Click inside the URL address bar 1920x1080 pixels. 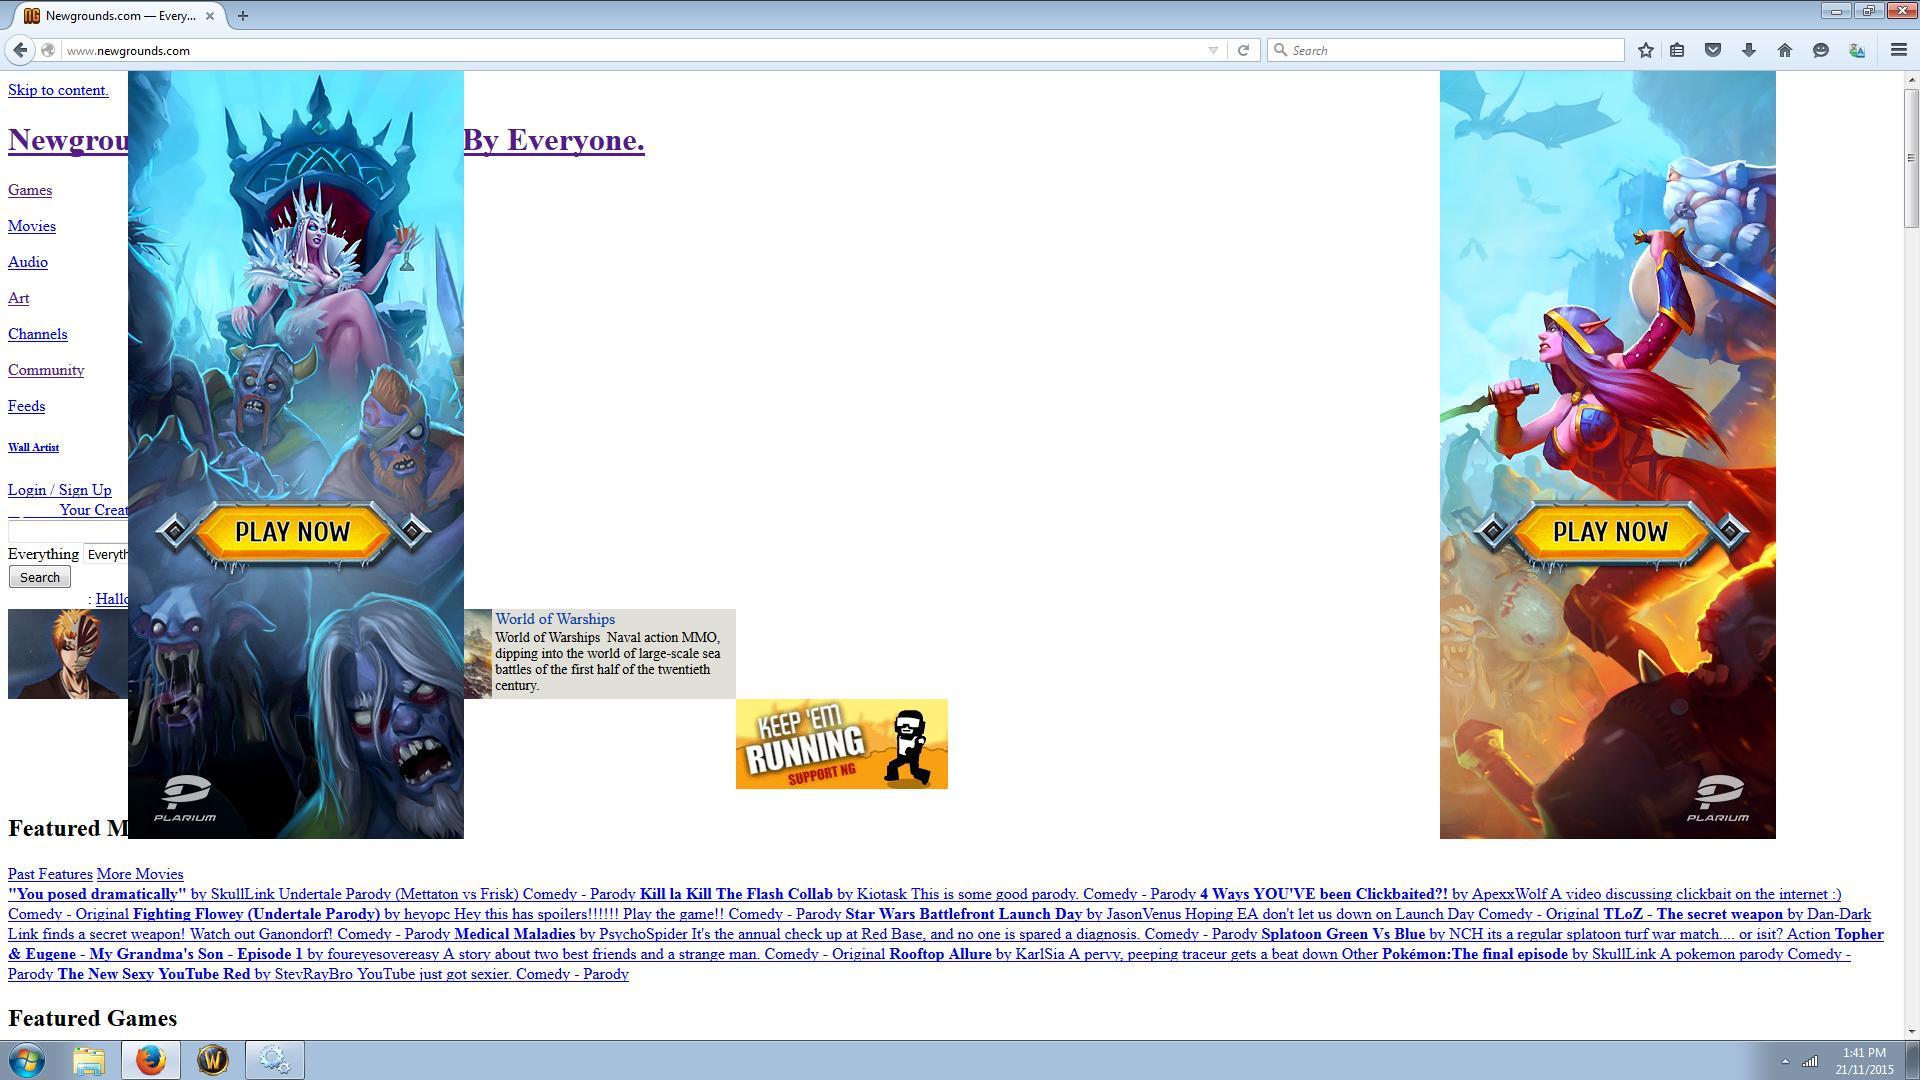(400, 50)
